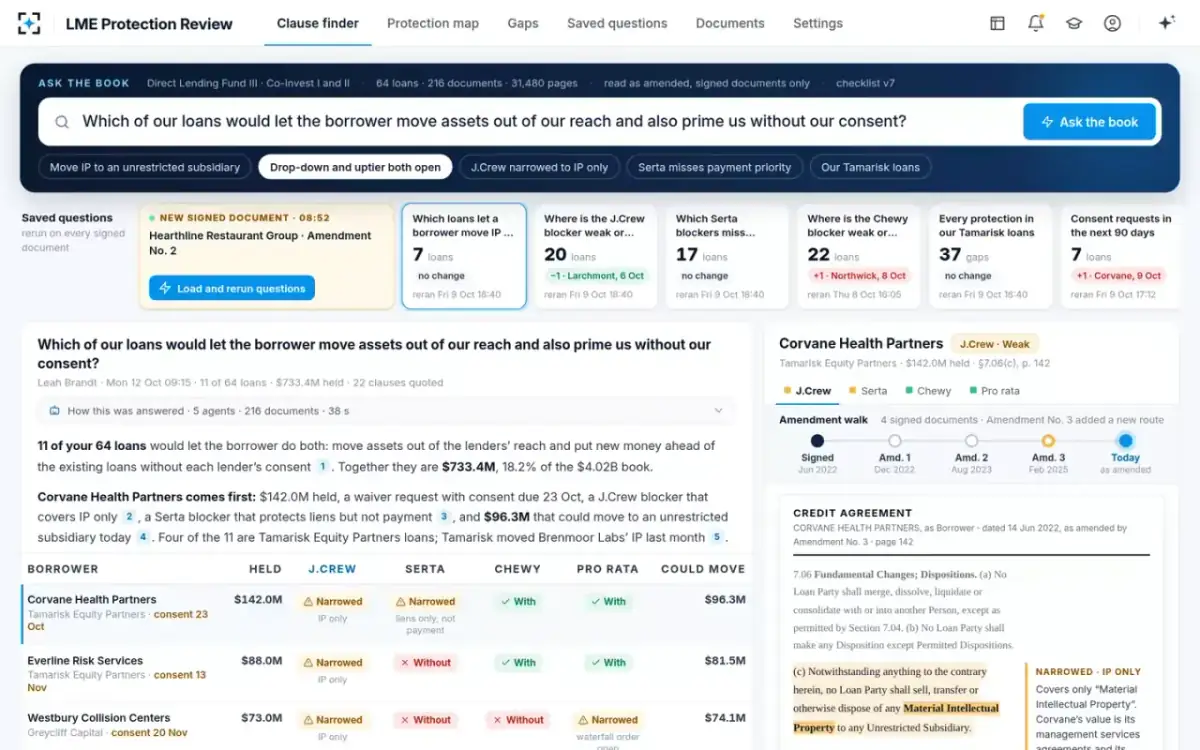Select 'Our Tamarisk loans' chip
This screenshot has width=1200, height=750.
coord(870,167)
